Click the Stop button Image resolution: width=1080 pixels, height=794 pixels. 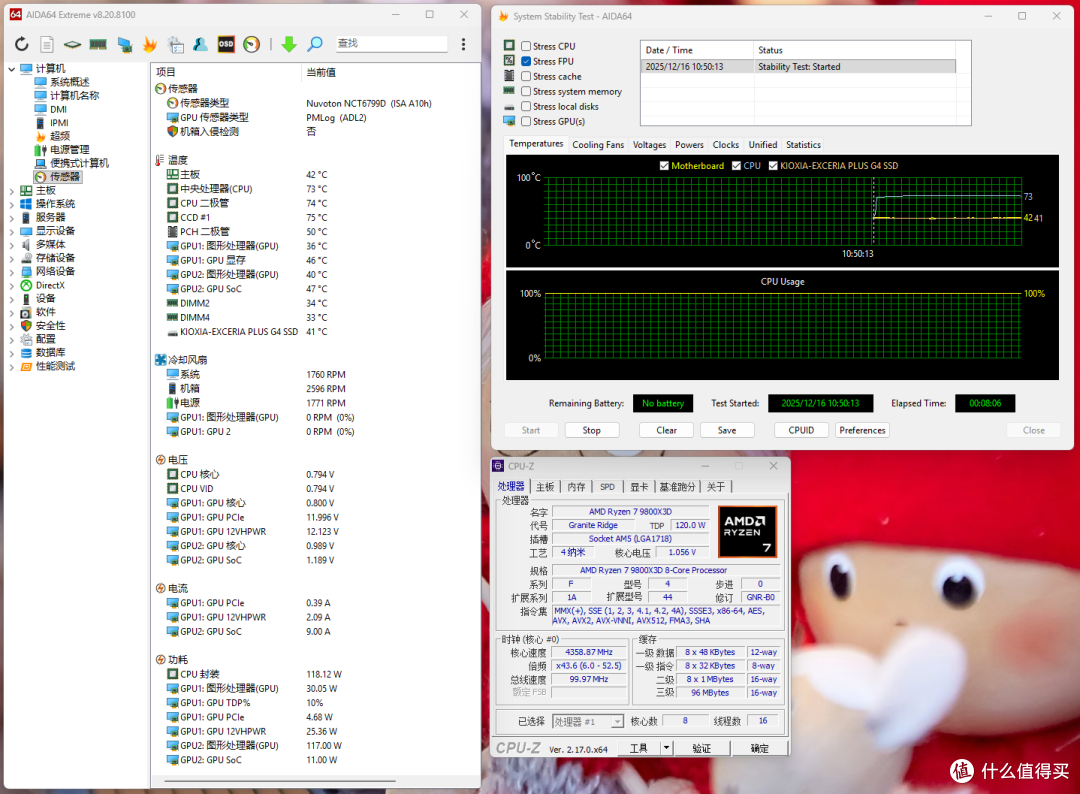pos(592,430)
